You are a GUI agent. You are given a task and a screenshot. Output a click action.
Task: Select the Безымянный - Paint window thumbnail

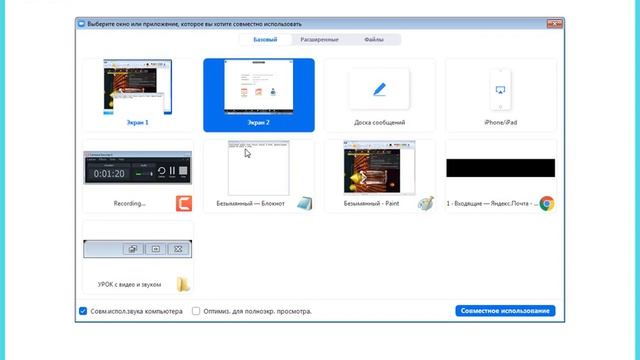379,168
